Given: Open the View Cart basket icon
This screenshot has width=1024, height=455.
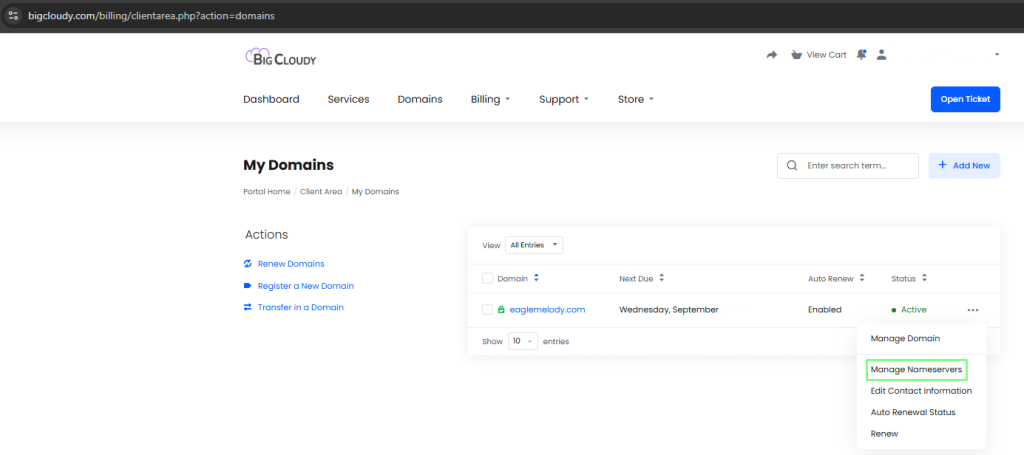Looking at the screenshot, I should [x=796, y=55].
